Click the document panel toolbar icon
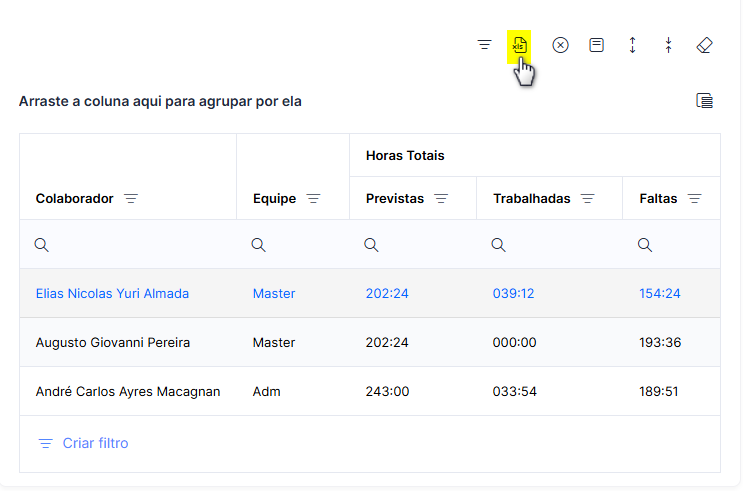 (597, 45)
